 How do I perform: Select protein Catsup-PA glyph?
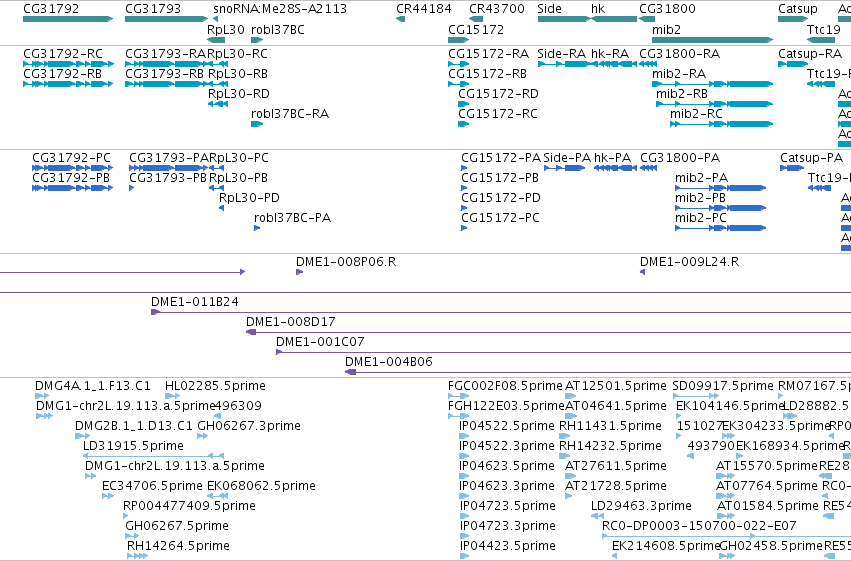click(792, 168)
